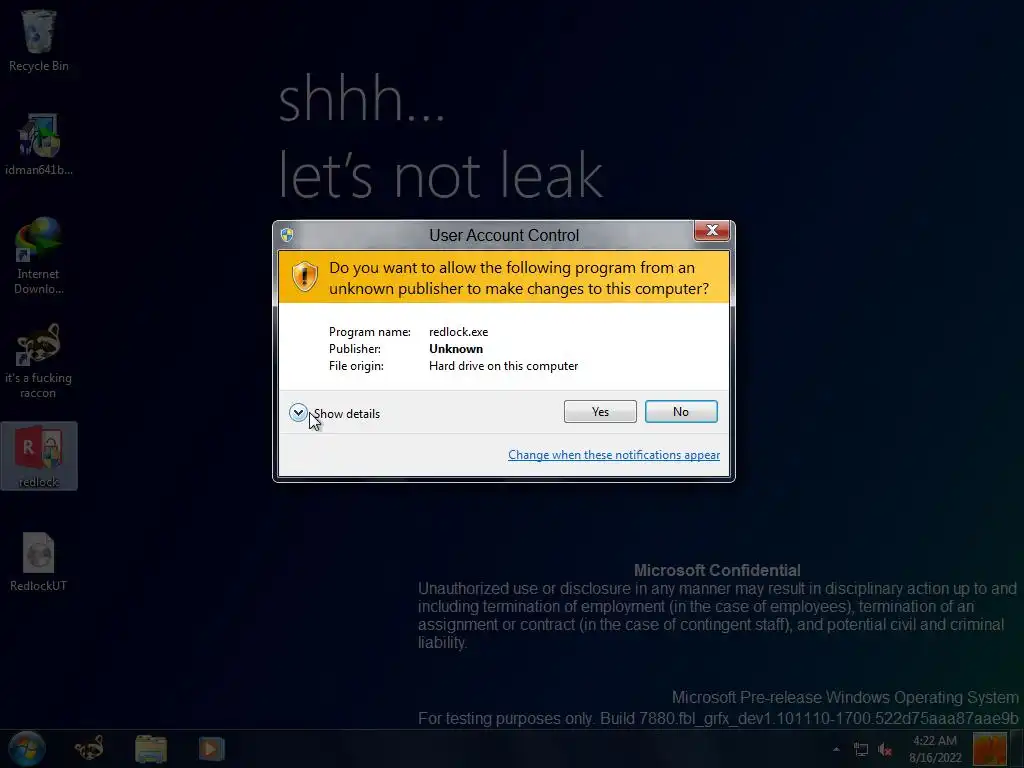Open Windows Media Player from taskbar
The width and height of the screenshot is (1024, 768).
tap(212, 748)
